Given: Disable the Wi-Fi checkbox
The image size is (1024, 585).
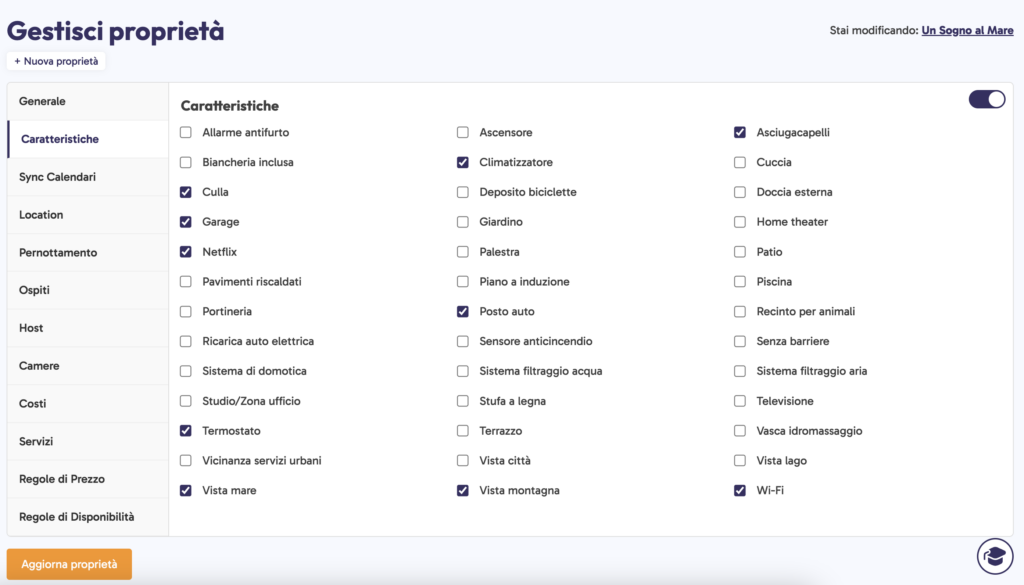Looking at the screenshot, I should point(740,490).
